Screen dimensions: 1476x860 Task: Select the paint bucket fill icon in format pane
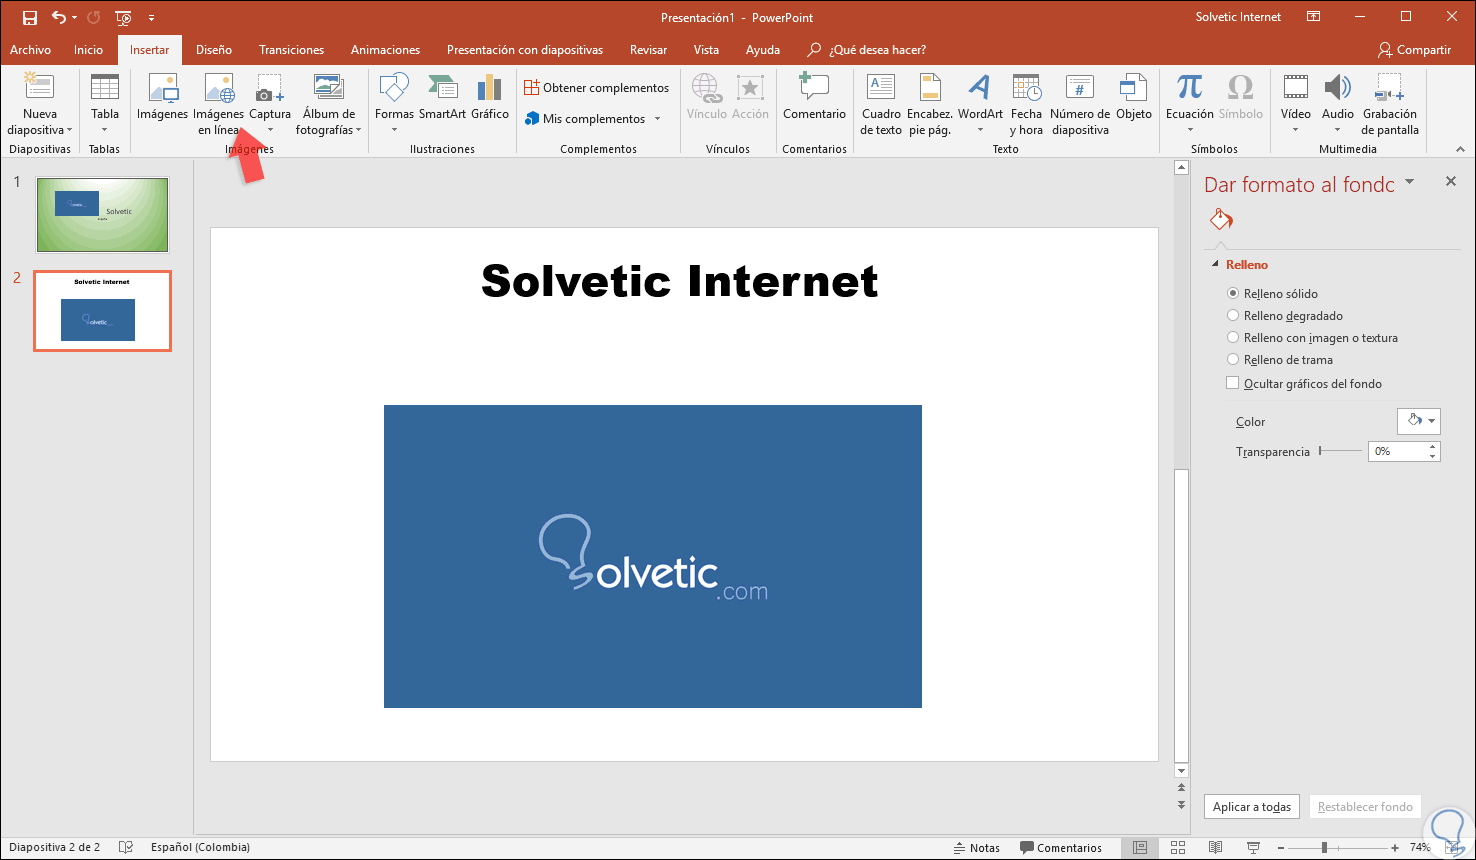tap(1221, 219)
